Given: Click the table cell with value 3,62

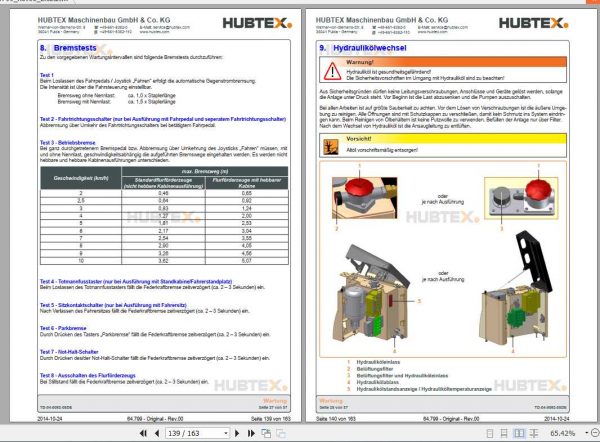Looking at the screenshot, I should click(x=163, y=261).
